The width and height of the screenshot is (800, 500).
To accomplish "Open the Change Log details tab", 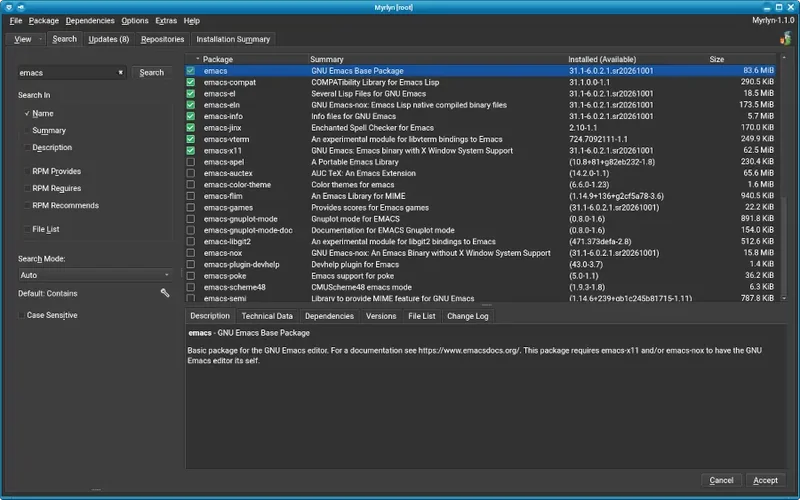I will point(468,316).
